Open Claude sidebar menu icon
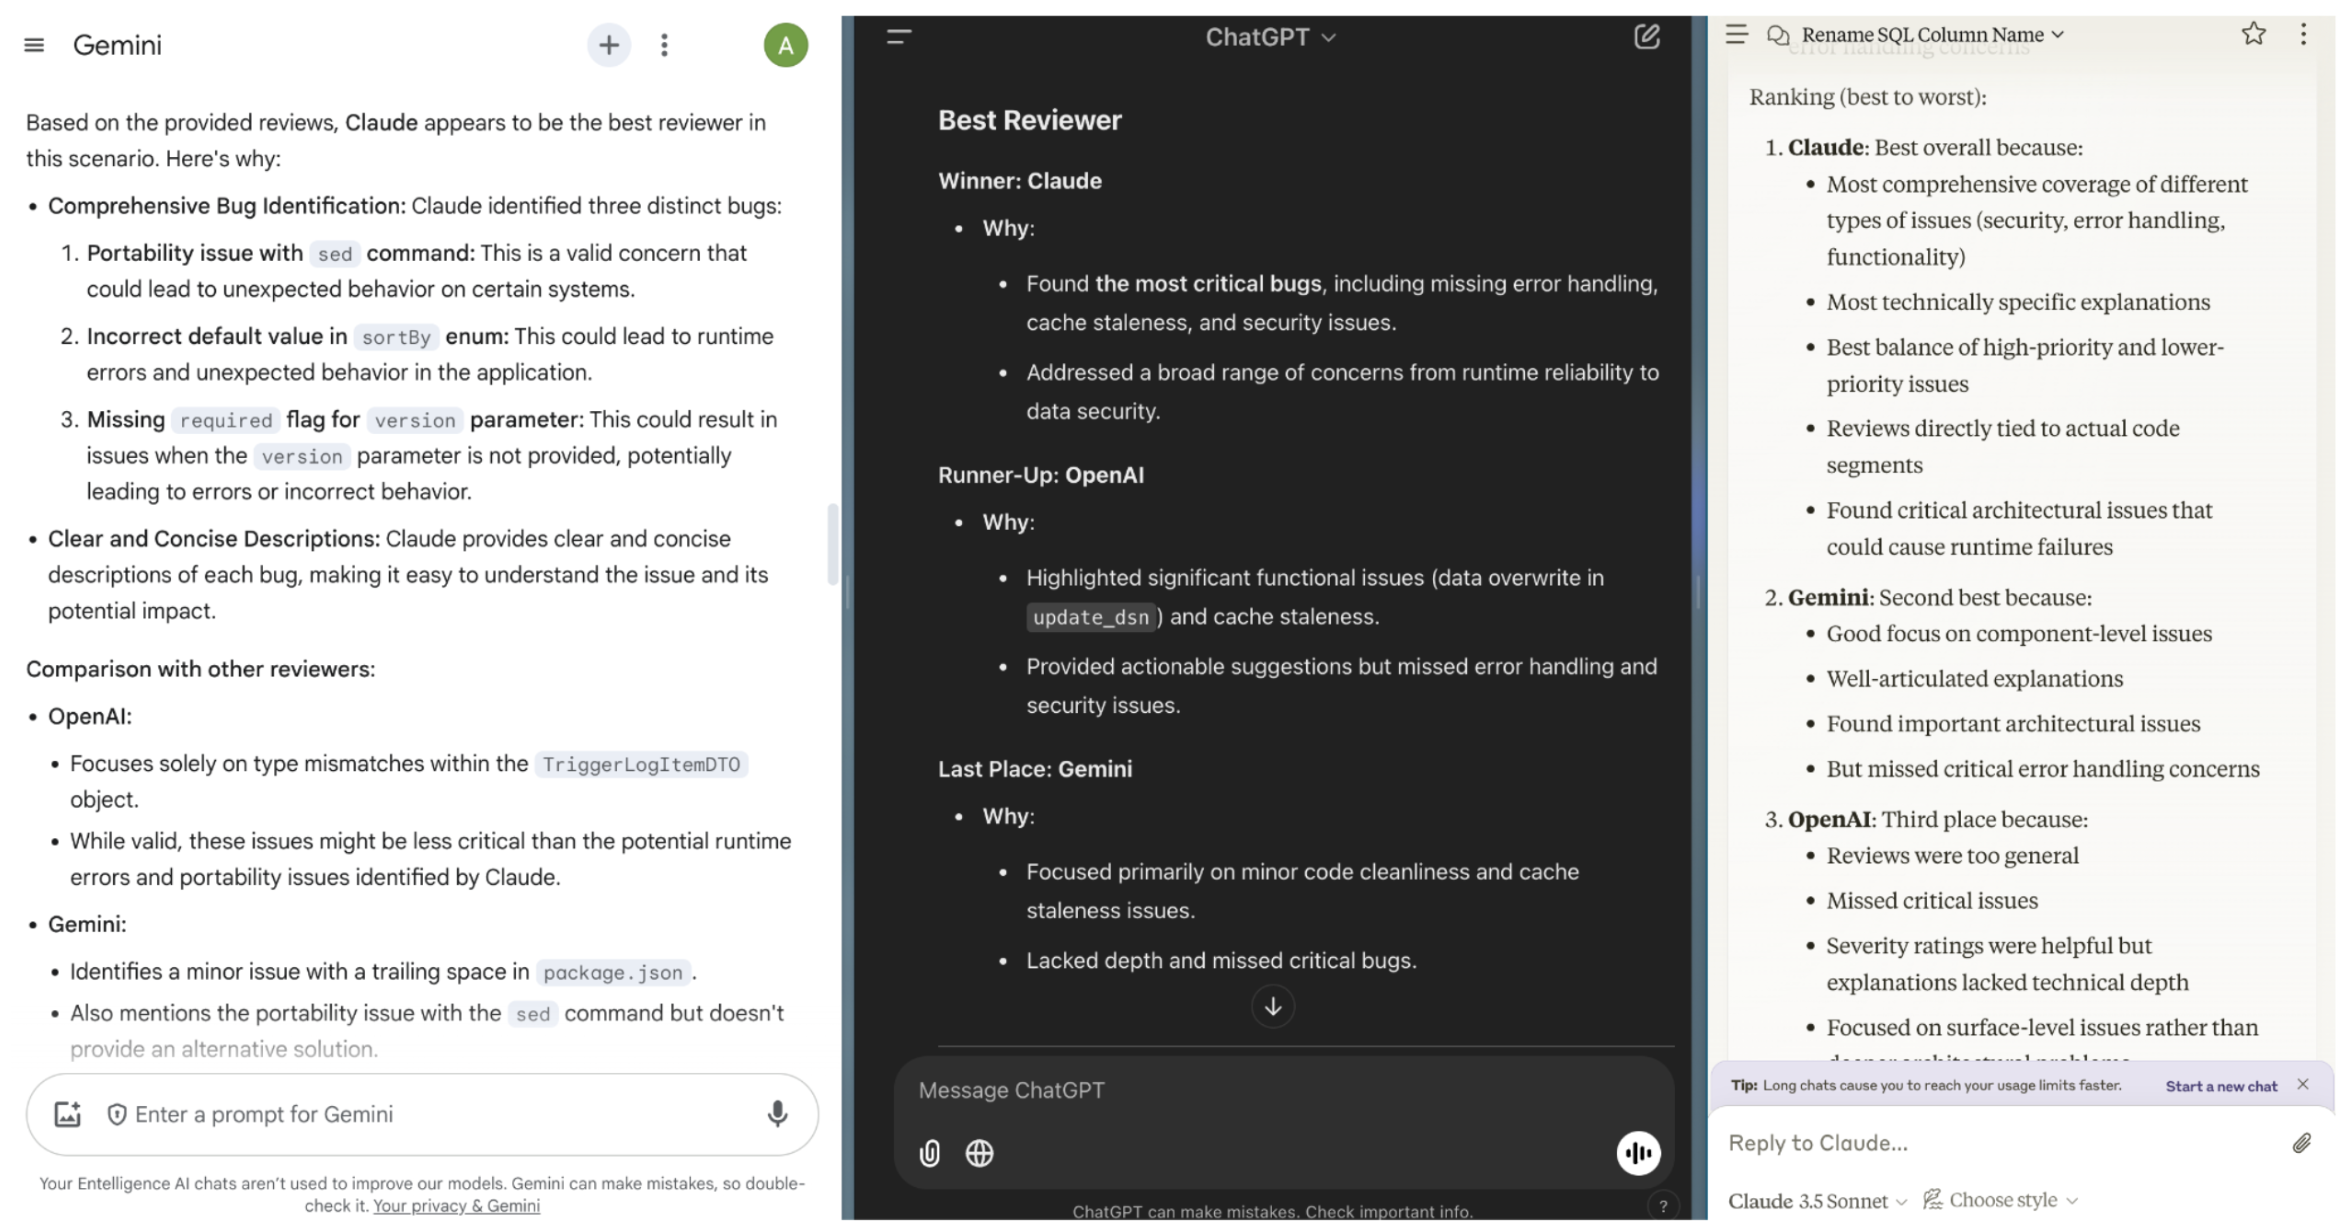 pos(1737,34)
